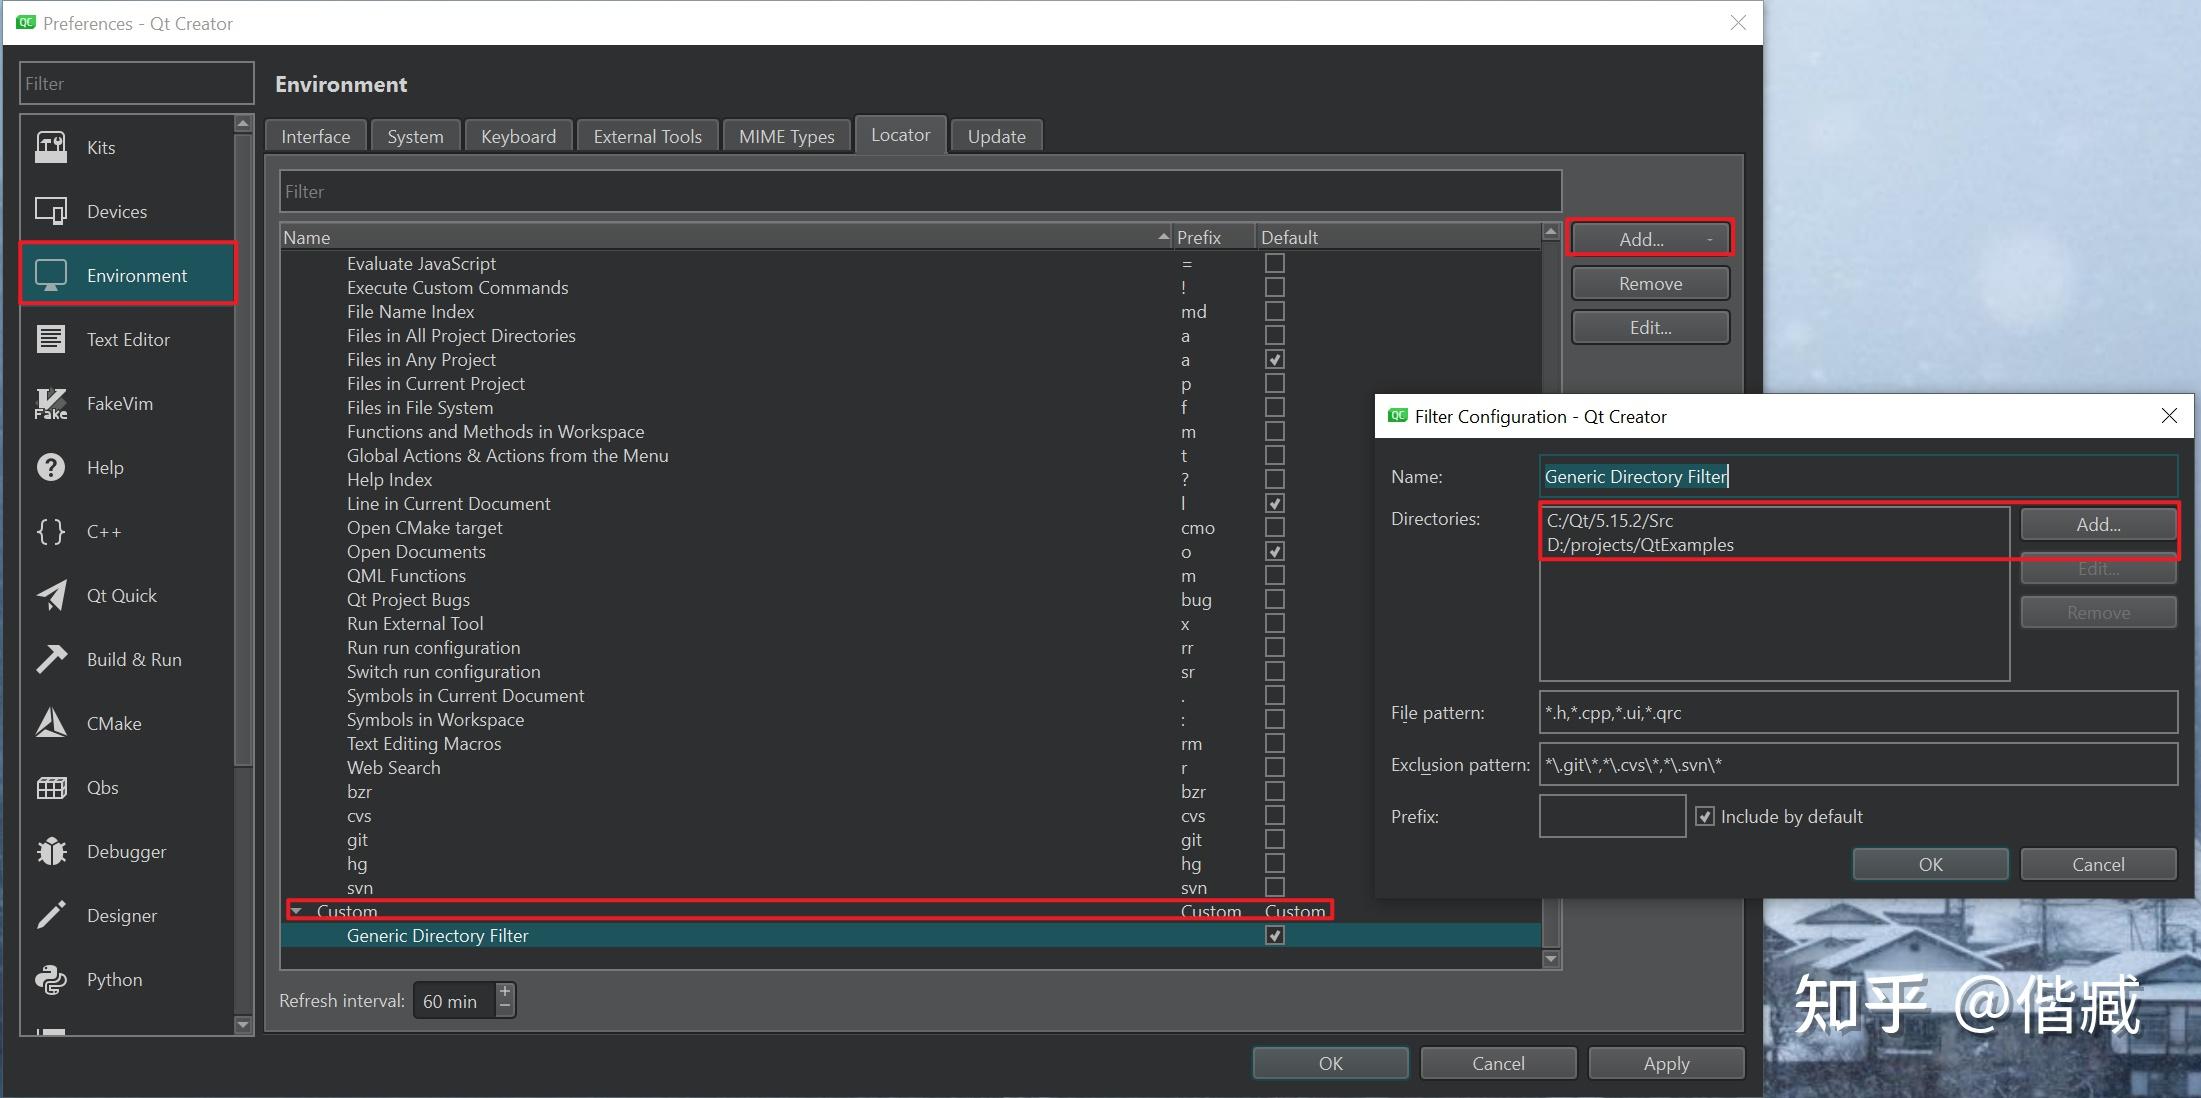Open the CMake triangle icon
Viewport: 2201px width, 1098px height.
pyautogui.click(x=51, y=723)
